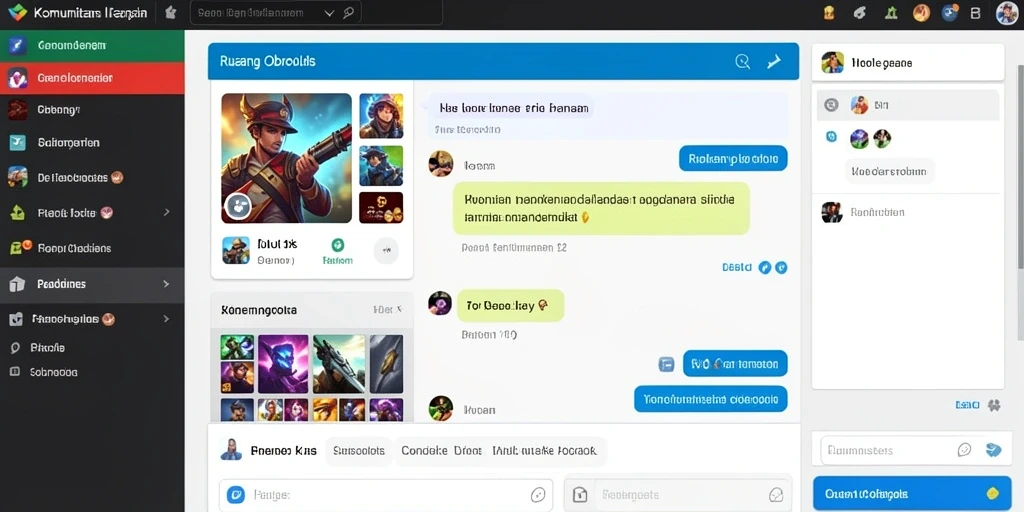Open the Obbong sidebar item

click(92, 110)
